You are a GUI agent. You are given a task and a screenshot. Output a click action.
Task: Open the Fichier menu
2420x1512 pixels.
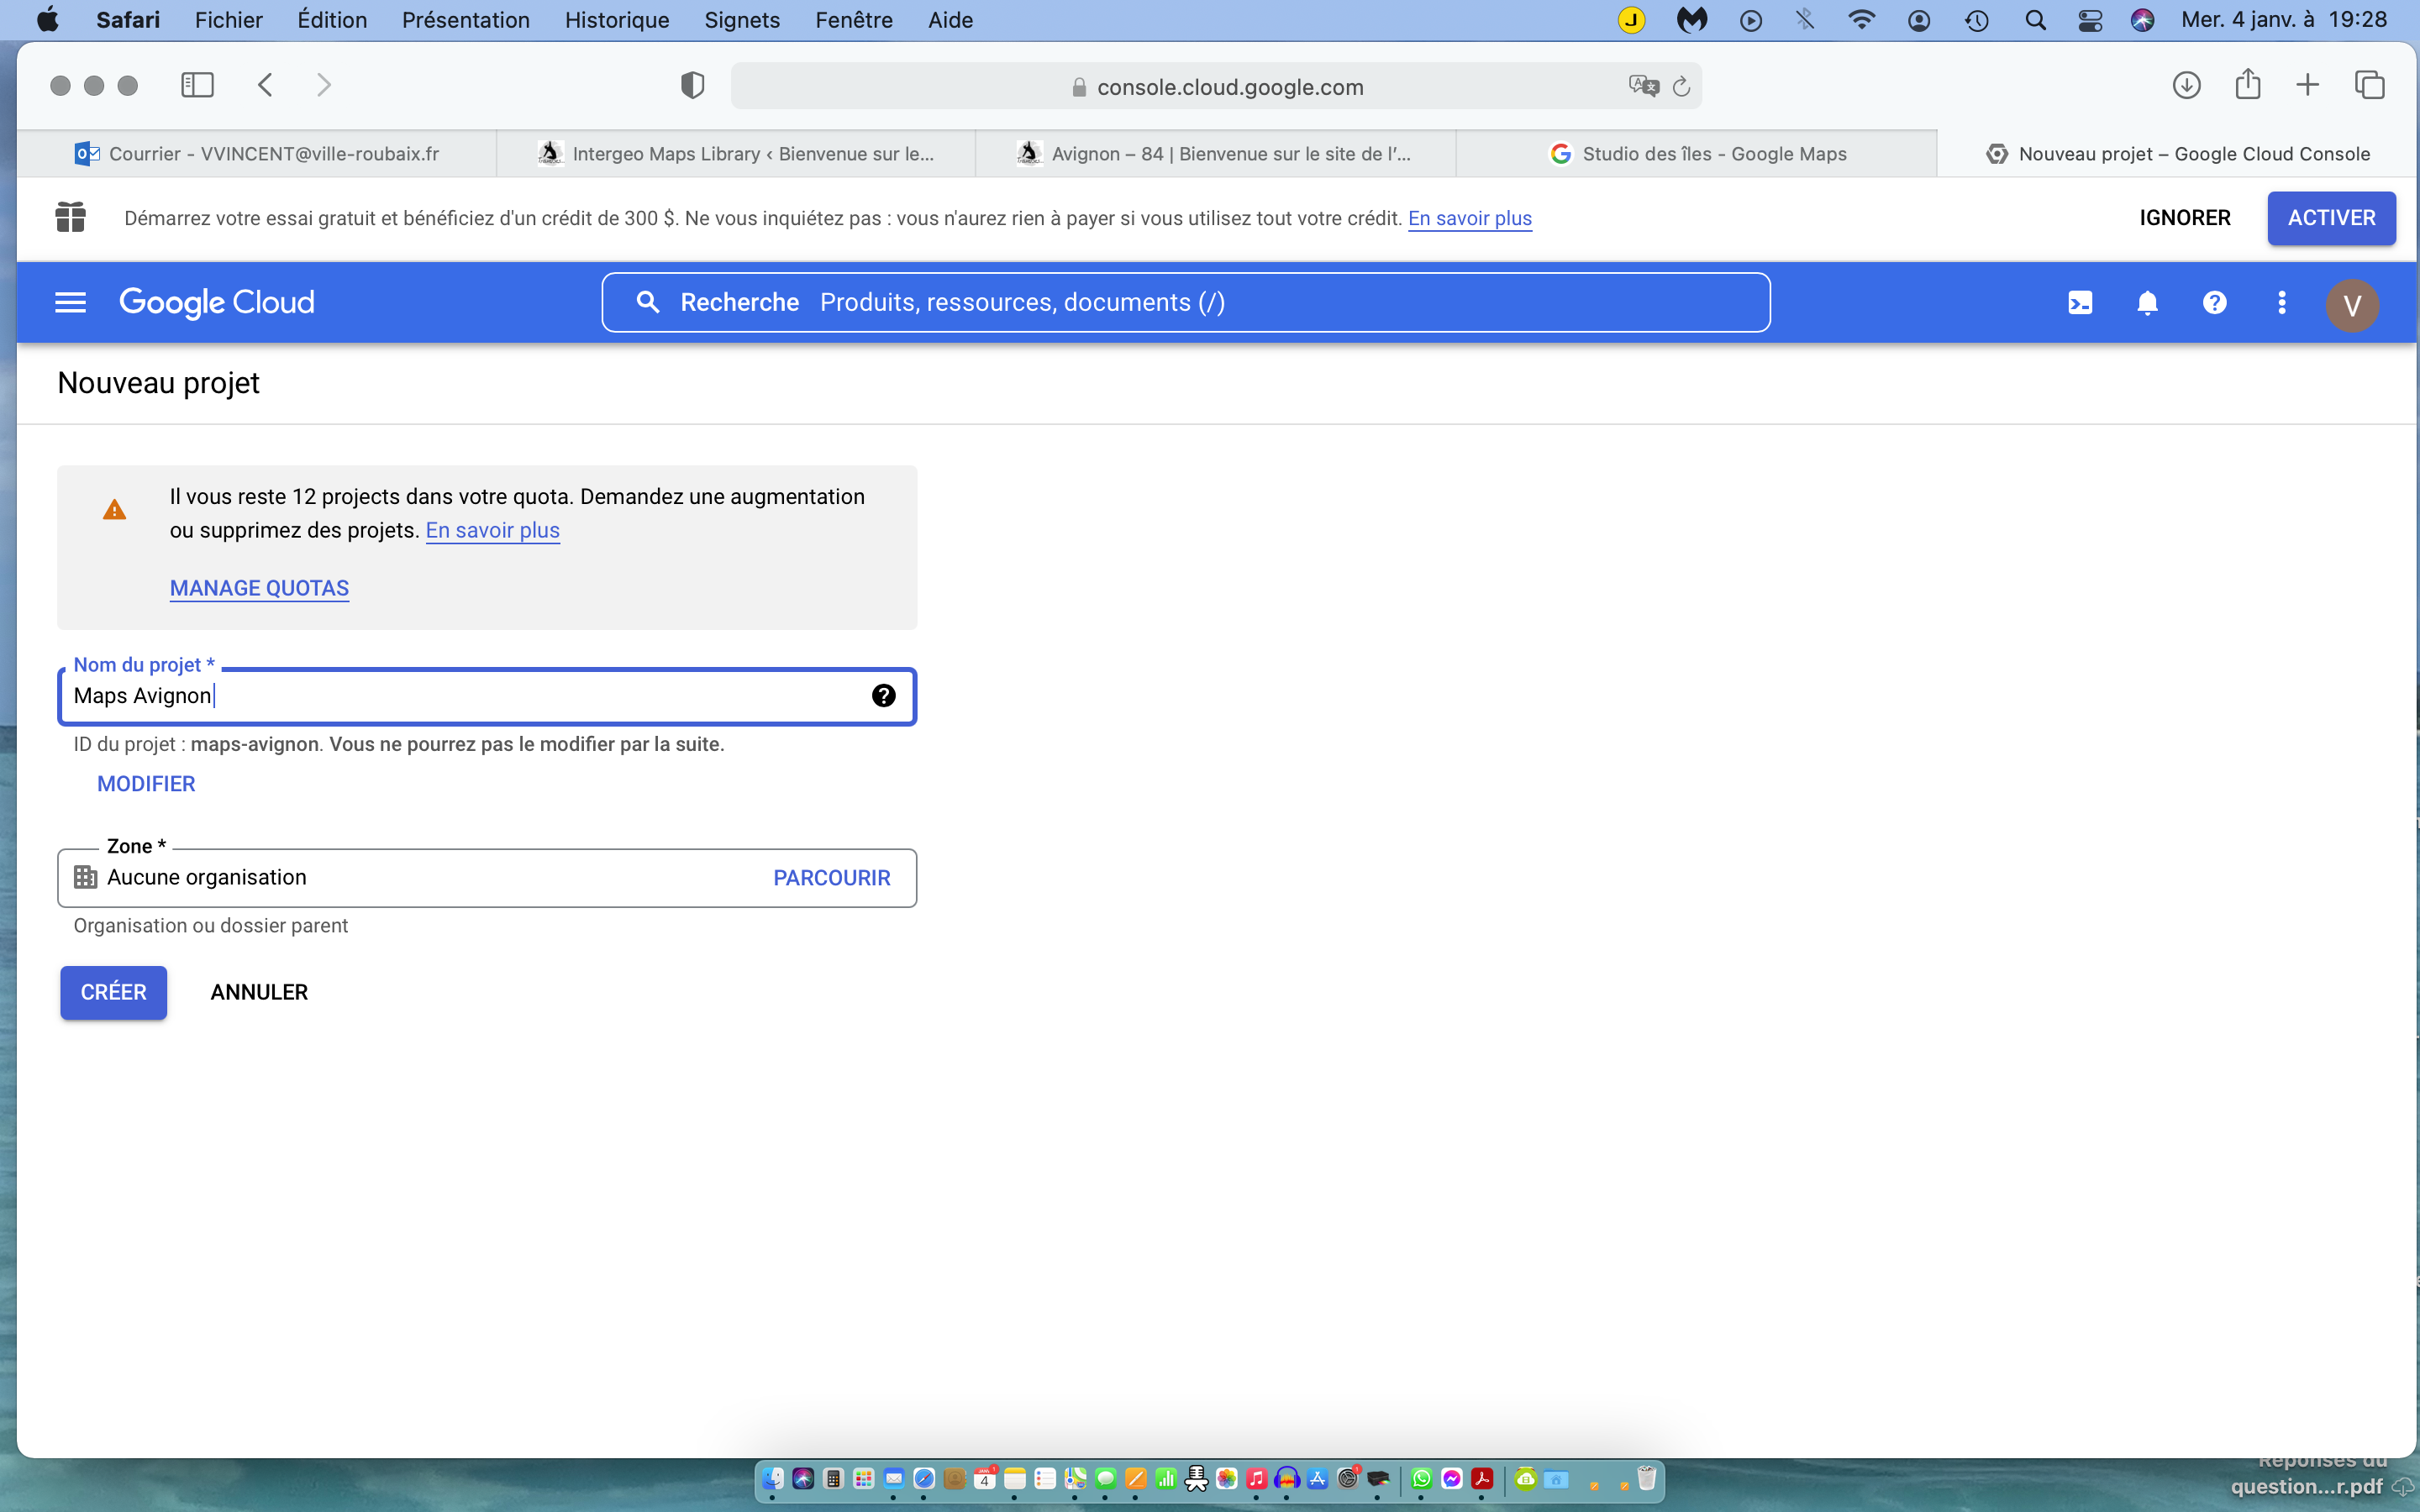pyautogui.click(x=228, y=20)
